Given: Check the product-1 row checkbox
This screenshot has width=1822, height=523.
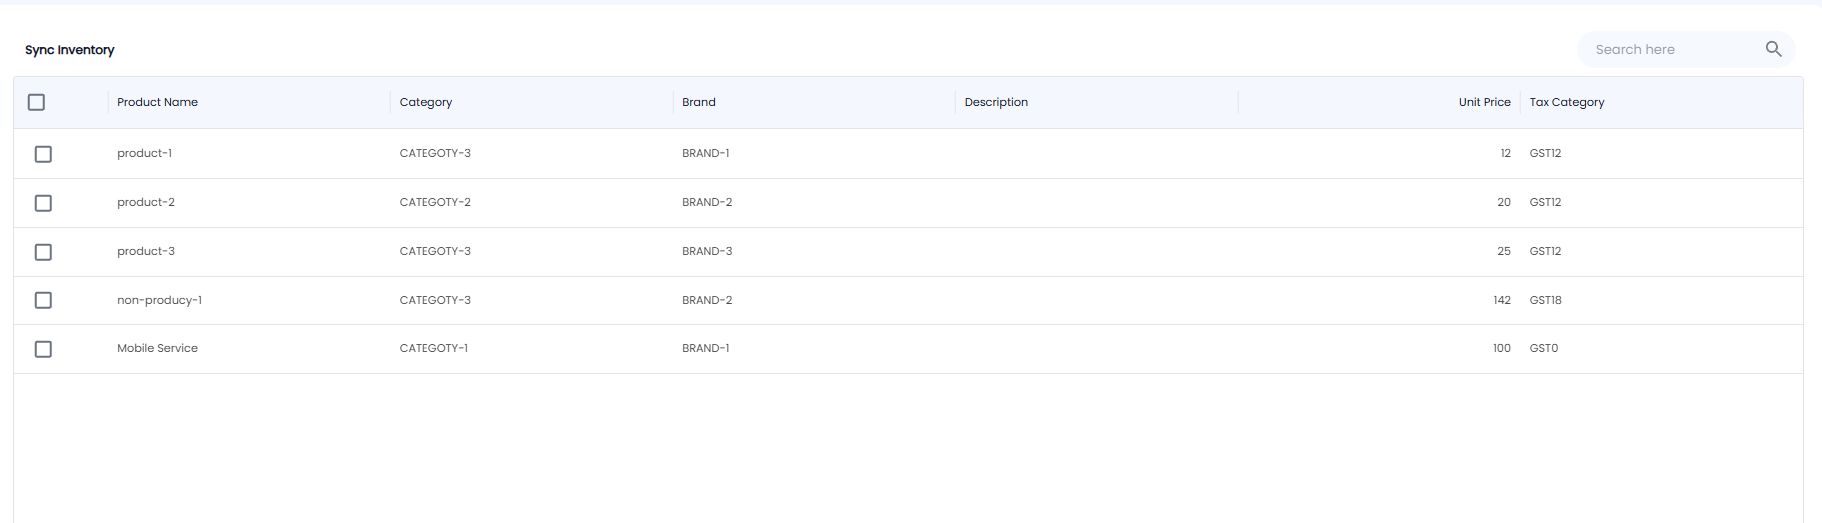Looking at the screenshot, I should [43, 154].
